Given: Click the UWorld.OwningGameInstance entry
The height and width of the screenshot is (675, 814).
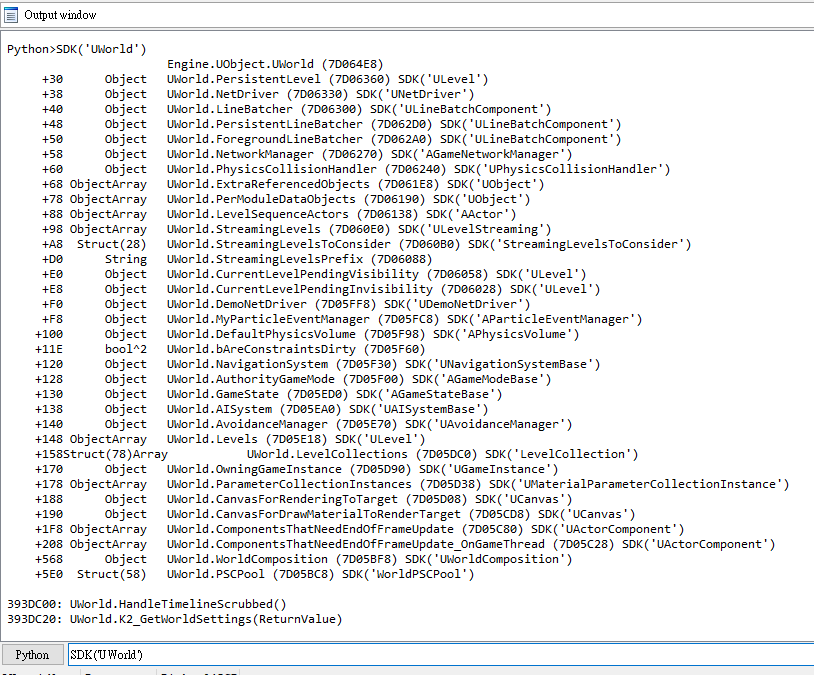Looking at the screenshot, I should point(296,469).
